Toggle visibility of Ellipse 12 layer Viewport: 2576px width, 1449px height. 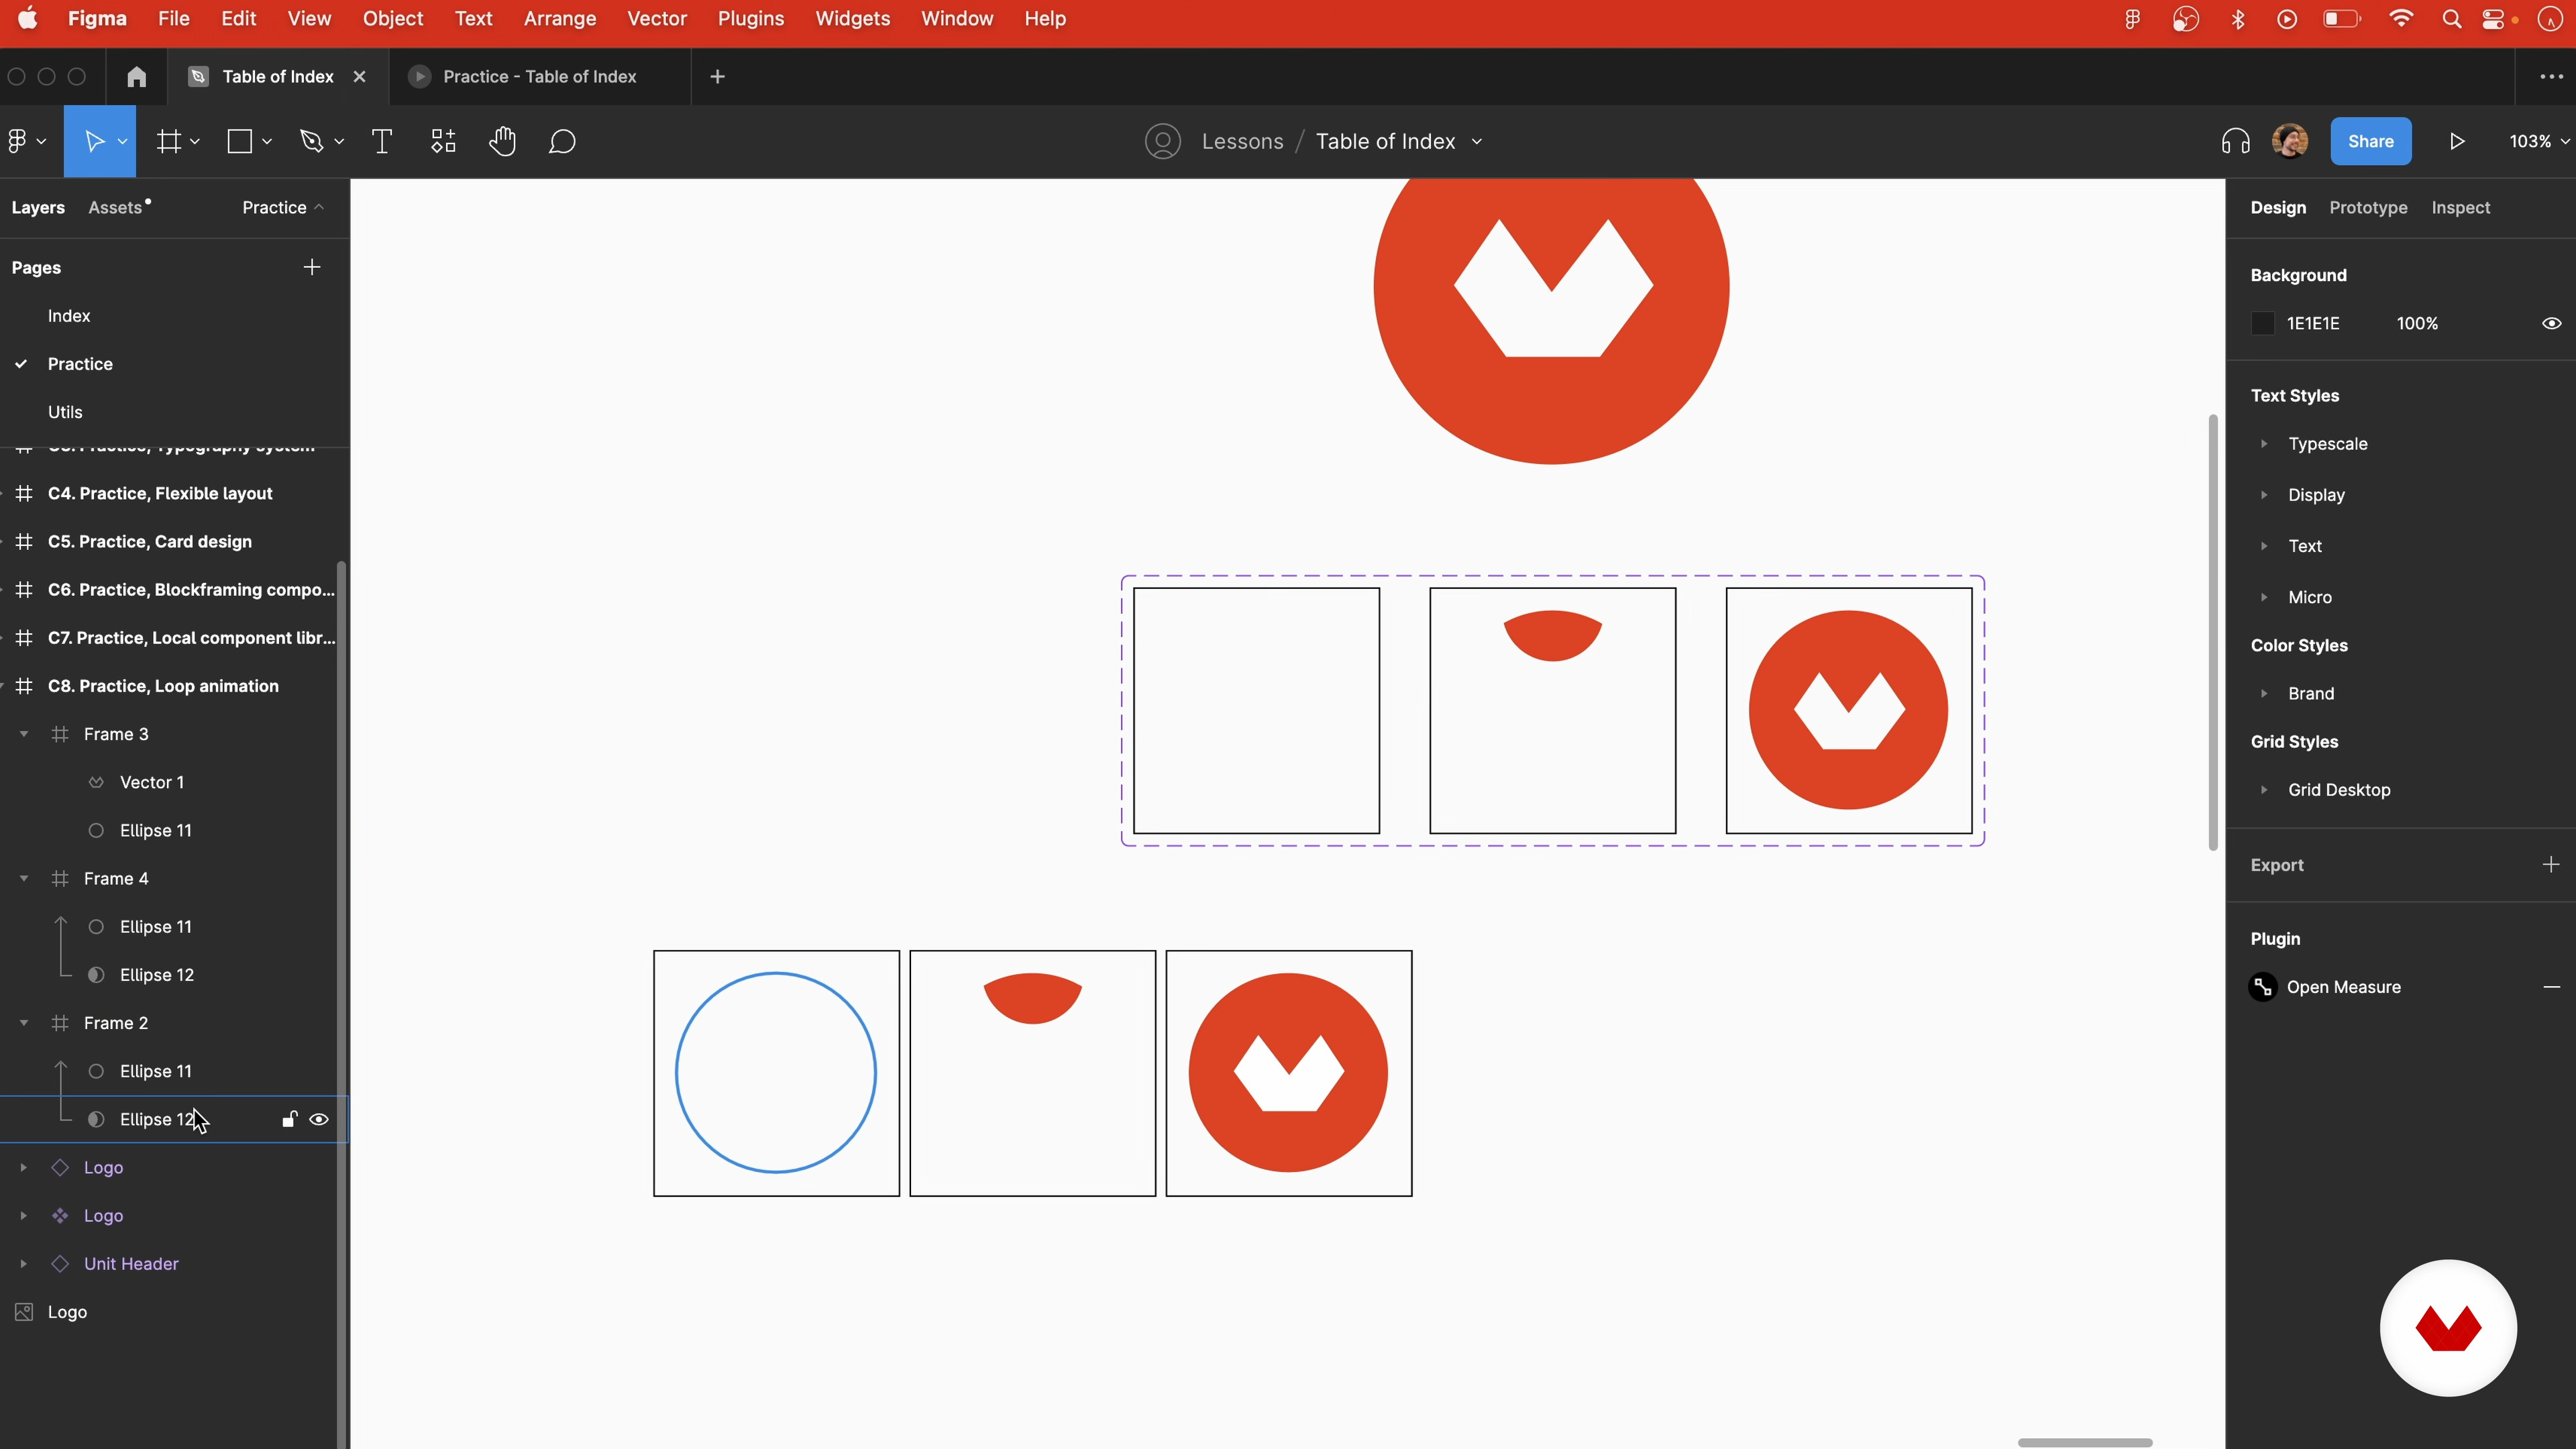click(319, 1119)
